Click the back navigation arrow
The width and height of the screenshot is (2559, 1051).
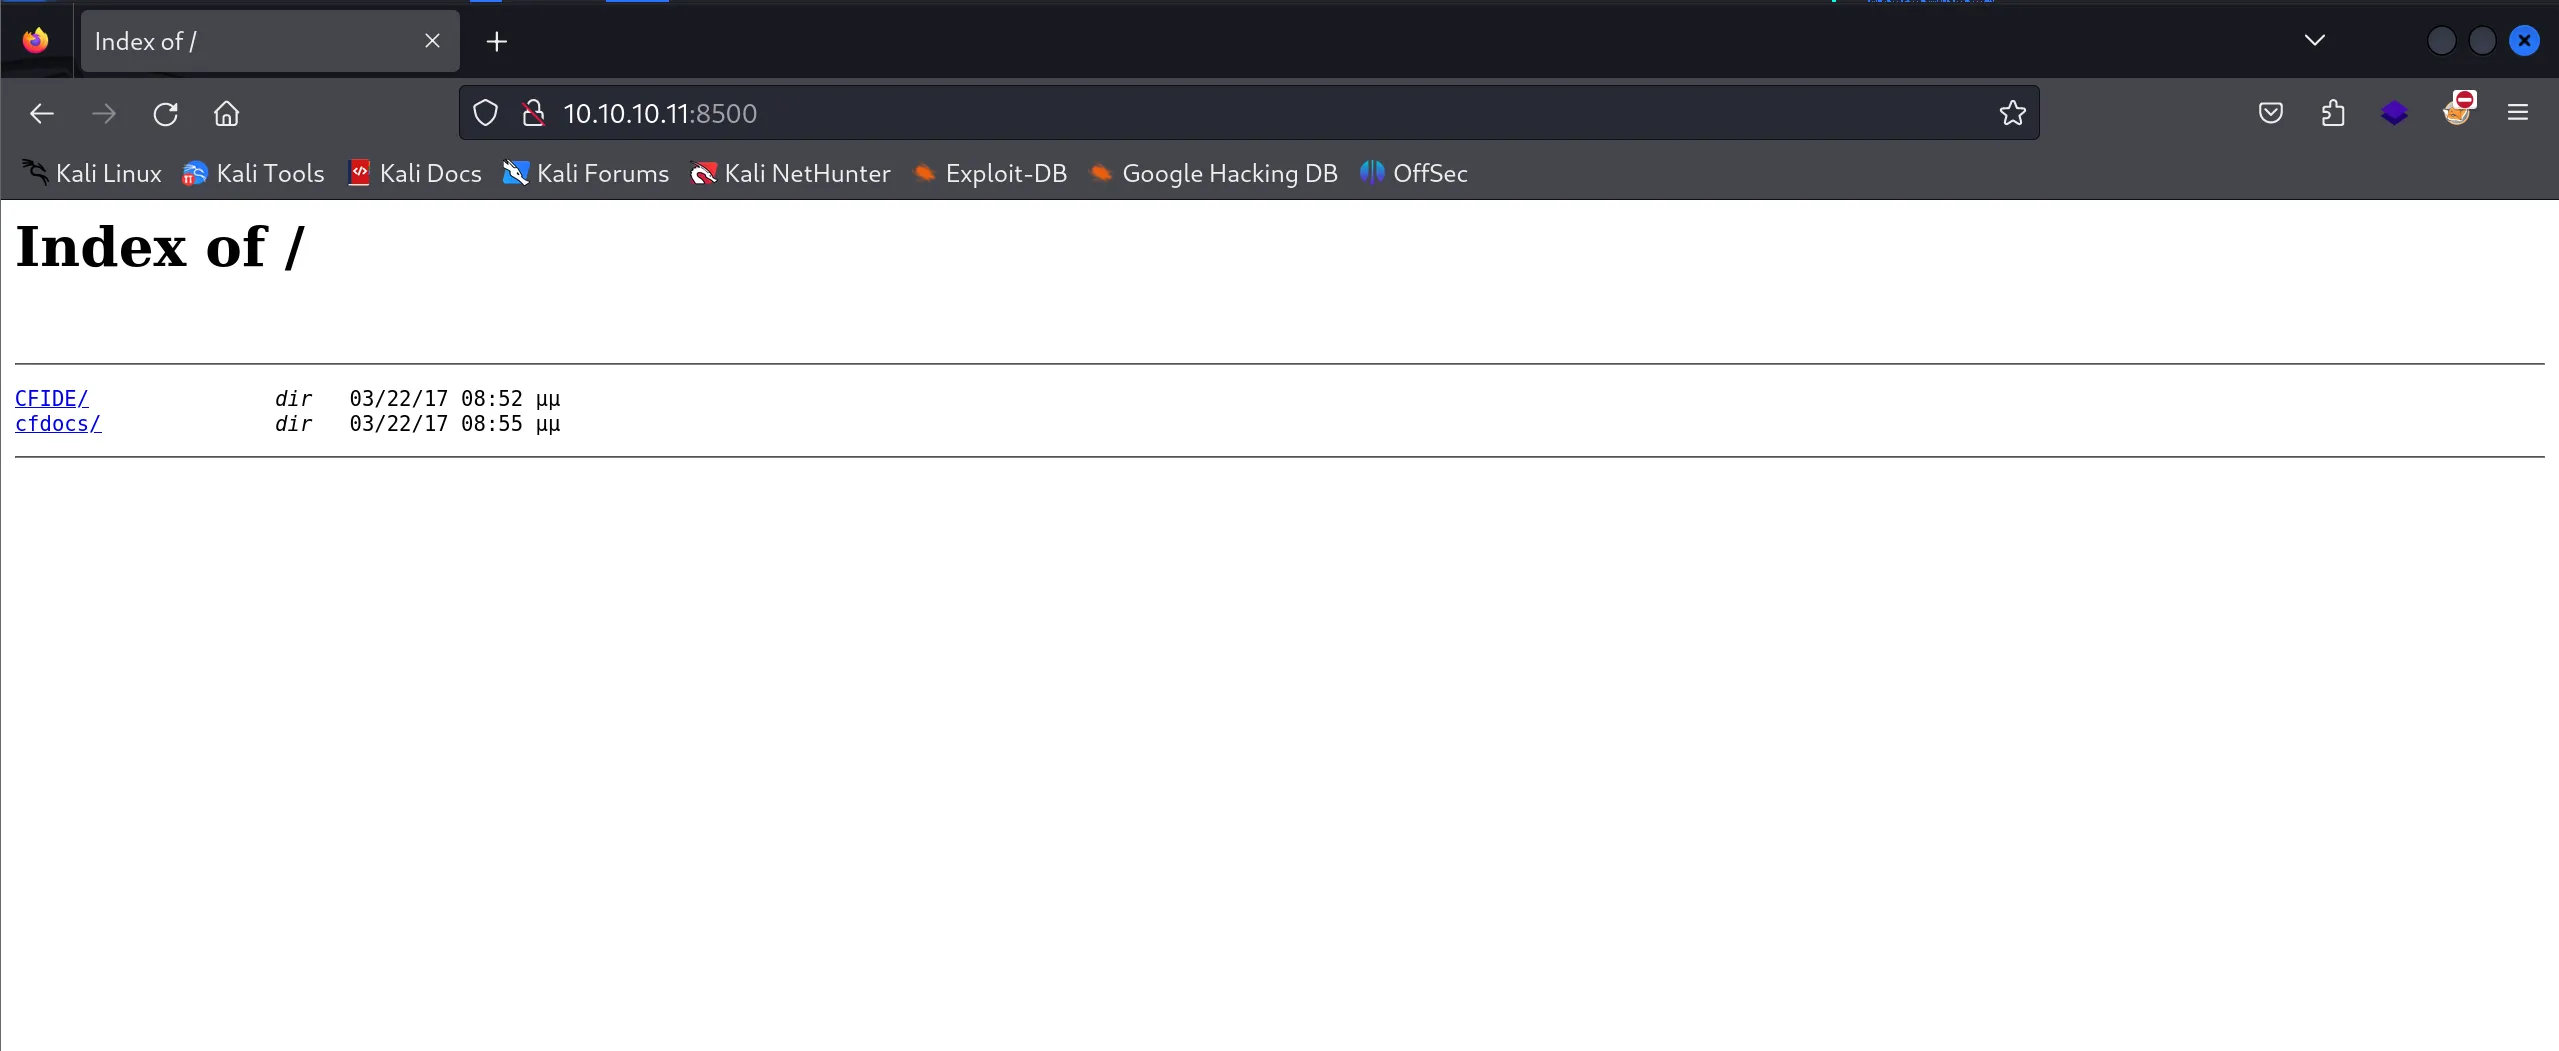click(42, 114)
